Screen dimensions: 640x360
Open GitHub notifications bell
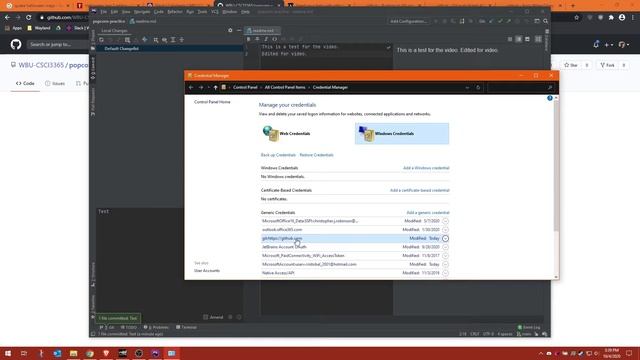pos(596,44)
